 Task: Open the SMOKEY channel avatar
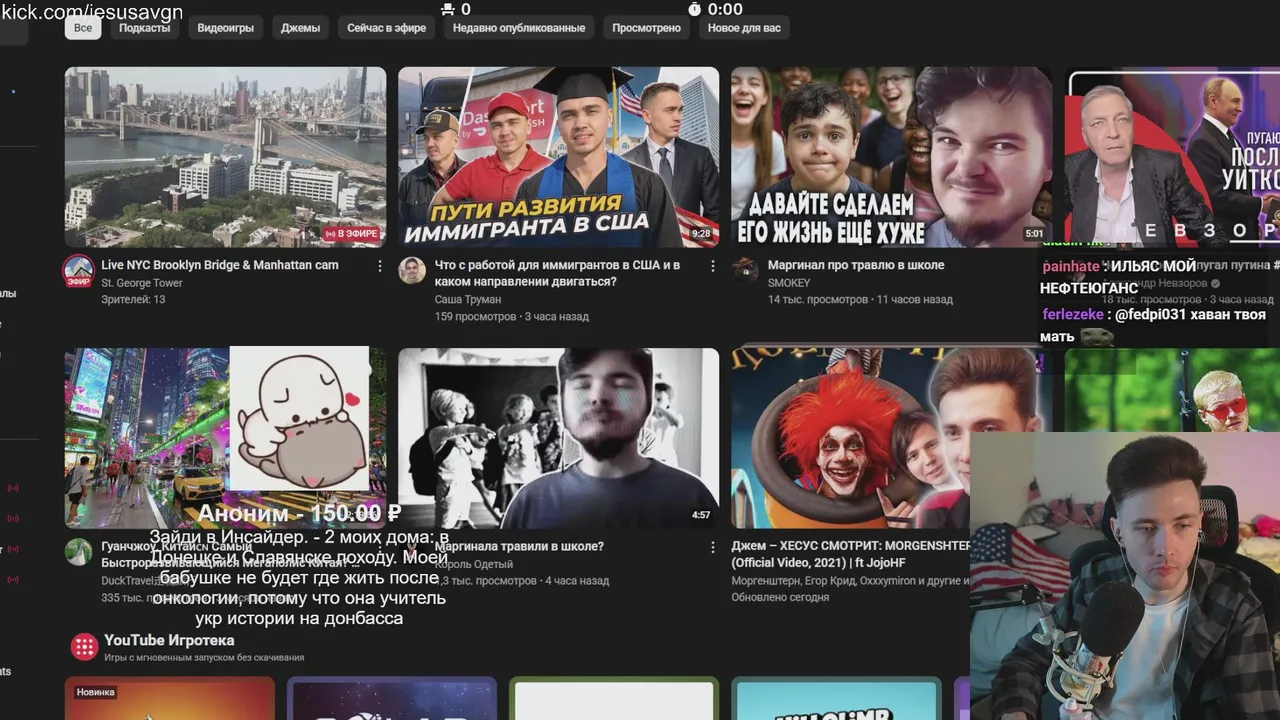745,270
